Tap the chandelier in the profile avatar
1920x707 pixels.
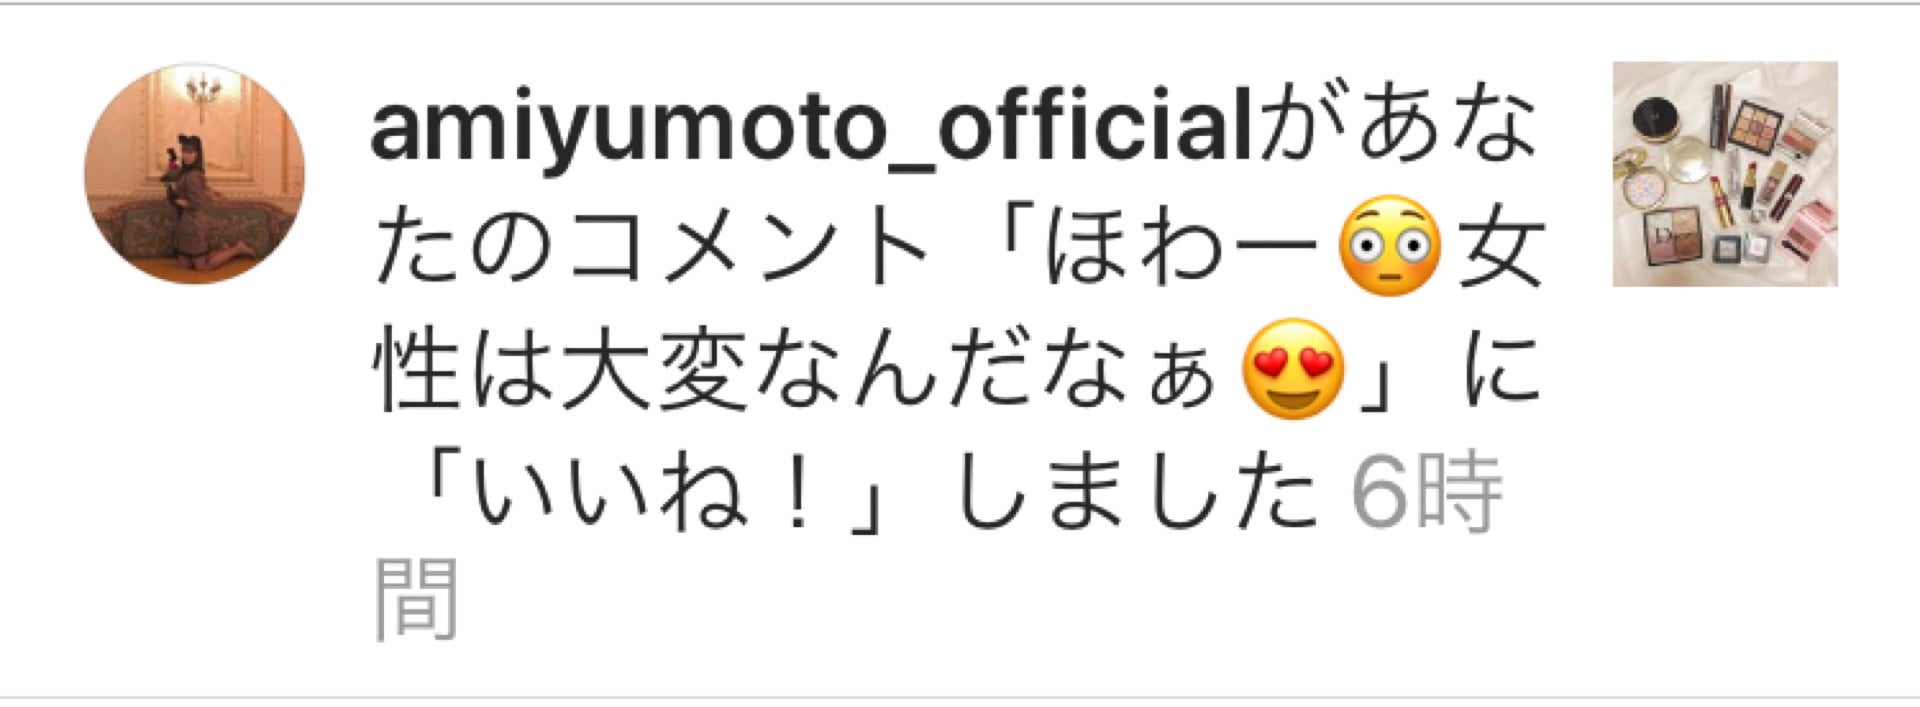coord(203,90)
